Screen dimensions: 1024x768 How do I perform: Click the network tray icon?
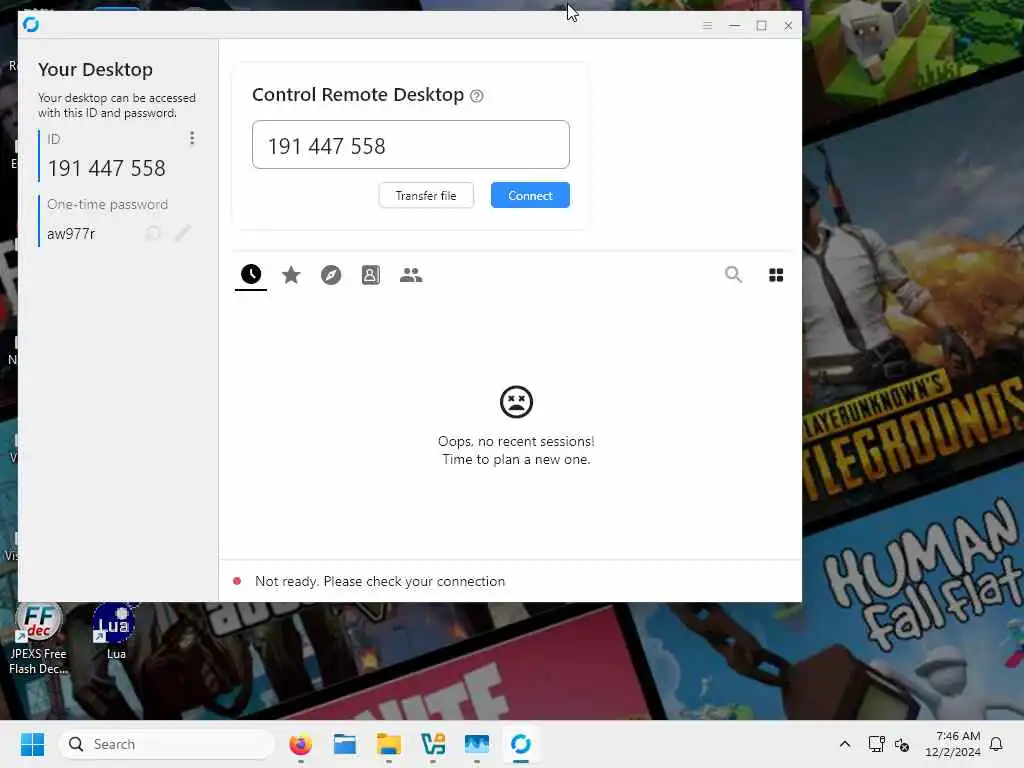876,744
